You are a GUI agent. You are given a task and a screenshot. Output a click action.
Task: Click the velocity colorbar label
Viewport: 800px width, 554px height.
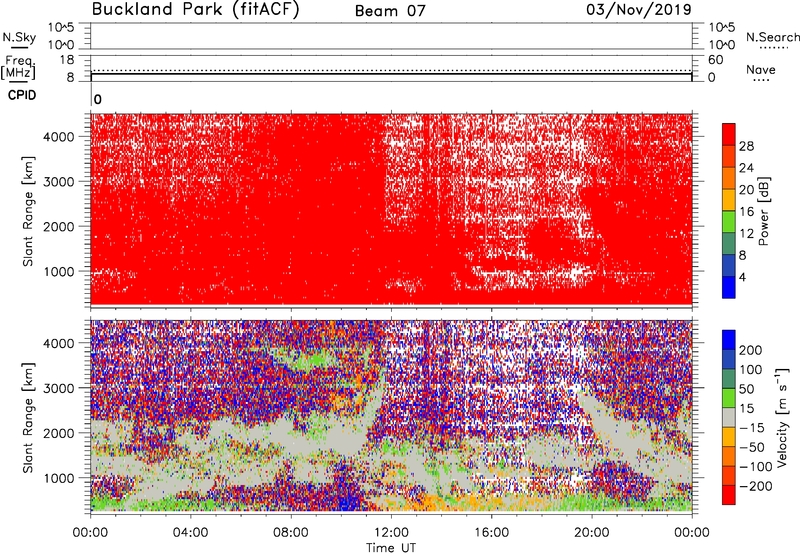tap(781, 417)
